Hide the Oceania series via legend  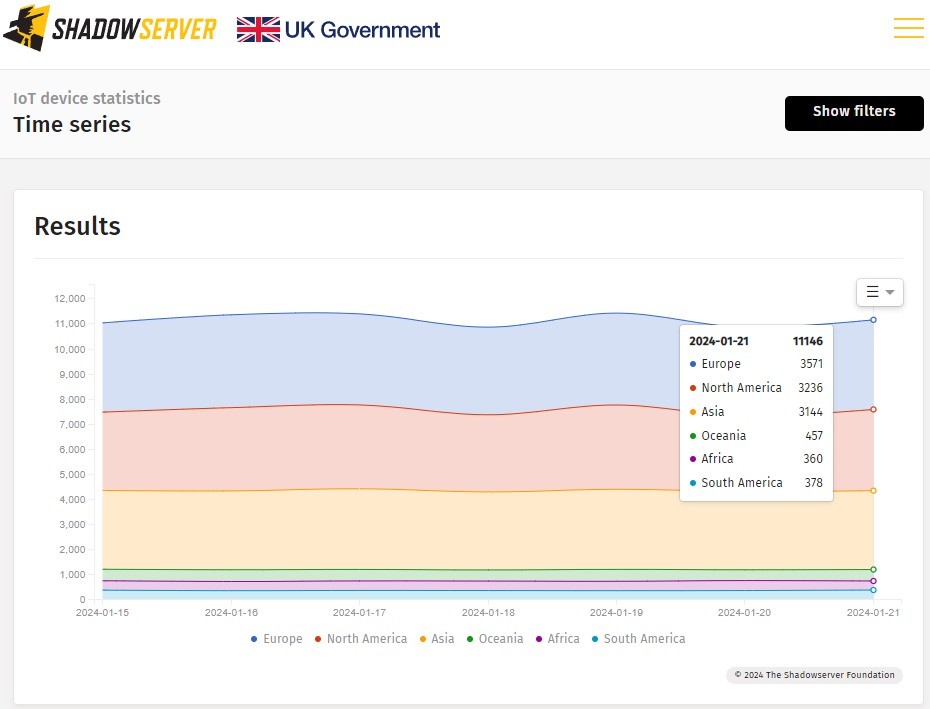493,639
